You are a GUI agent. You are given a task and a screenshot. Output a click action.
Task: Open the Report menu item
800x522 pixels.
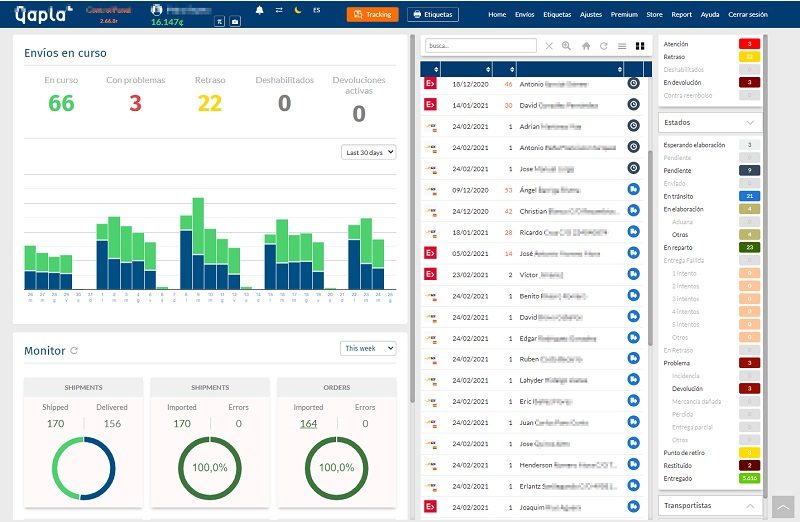coord(681,14)
